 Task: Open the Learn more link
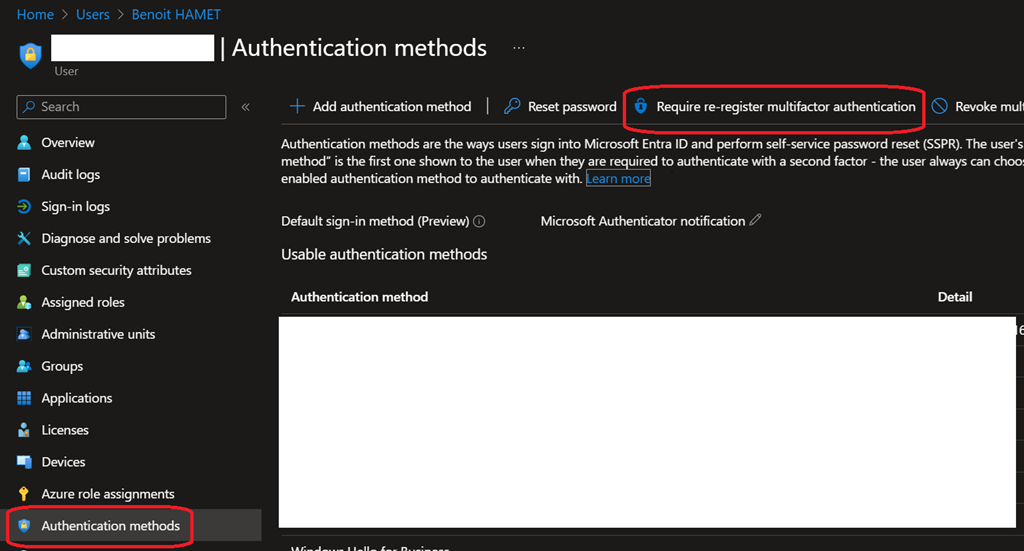[x=618, y=179]
